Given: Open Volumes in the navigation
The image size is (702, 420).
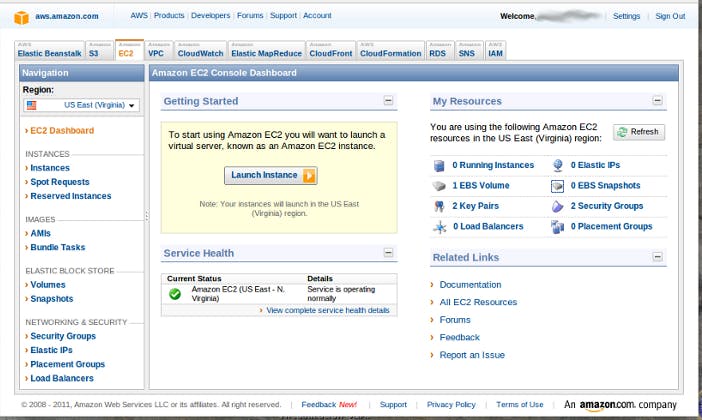Looking at the screenshot, I should pos(47,285).
